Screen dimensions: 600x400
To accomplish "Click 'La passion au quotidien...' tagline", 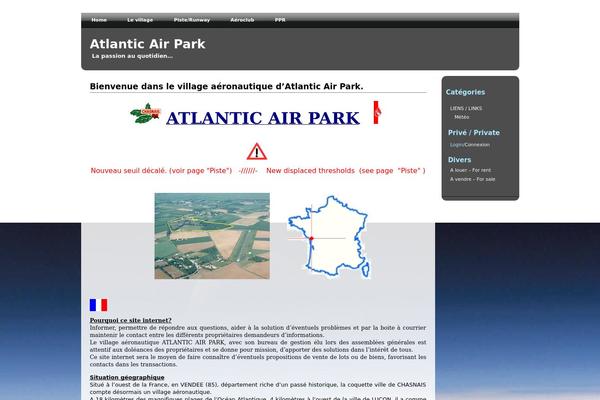I will 132,56.
